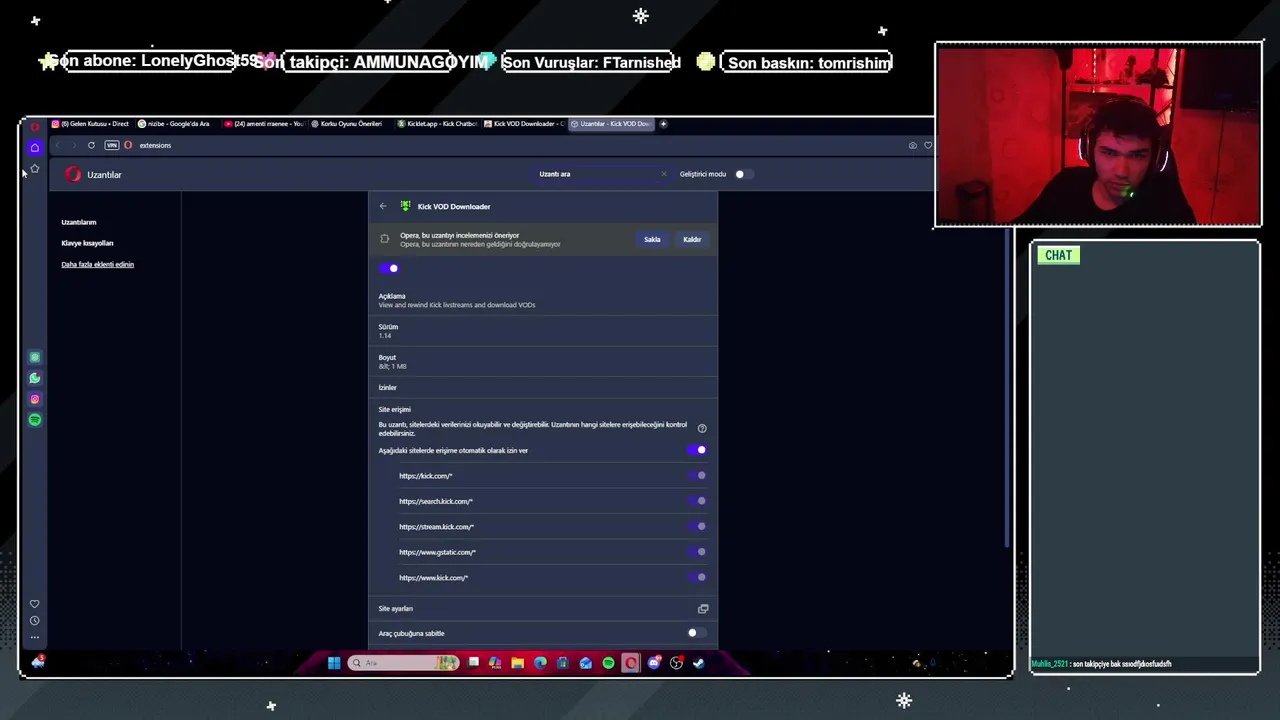This screenshot has width=1280, height=720.
Task: Open the heart pinboards icon in the sidebar
Action: click(35, 604)
